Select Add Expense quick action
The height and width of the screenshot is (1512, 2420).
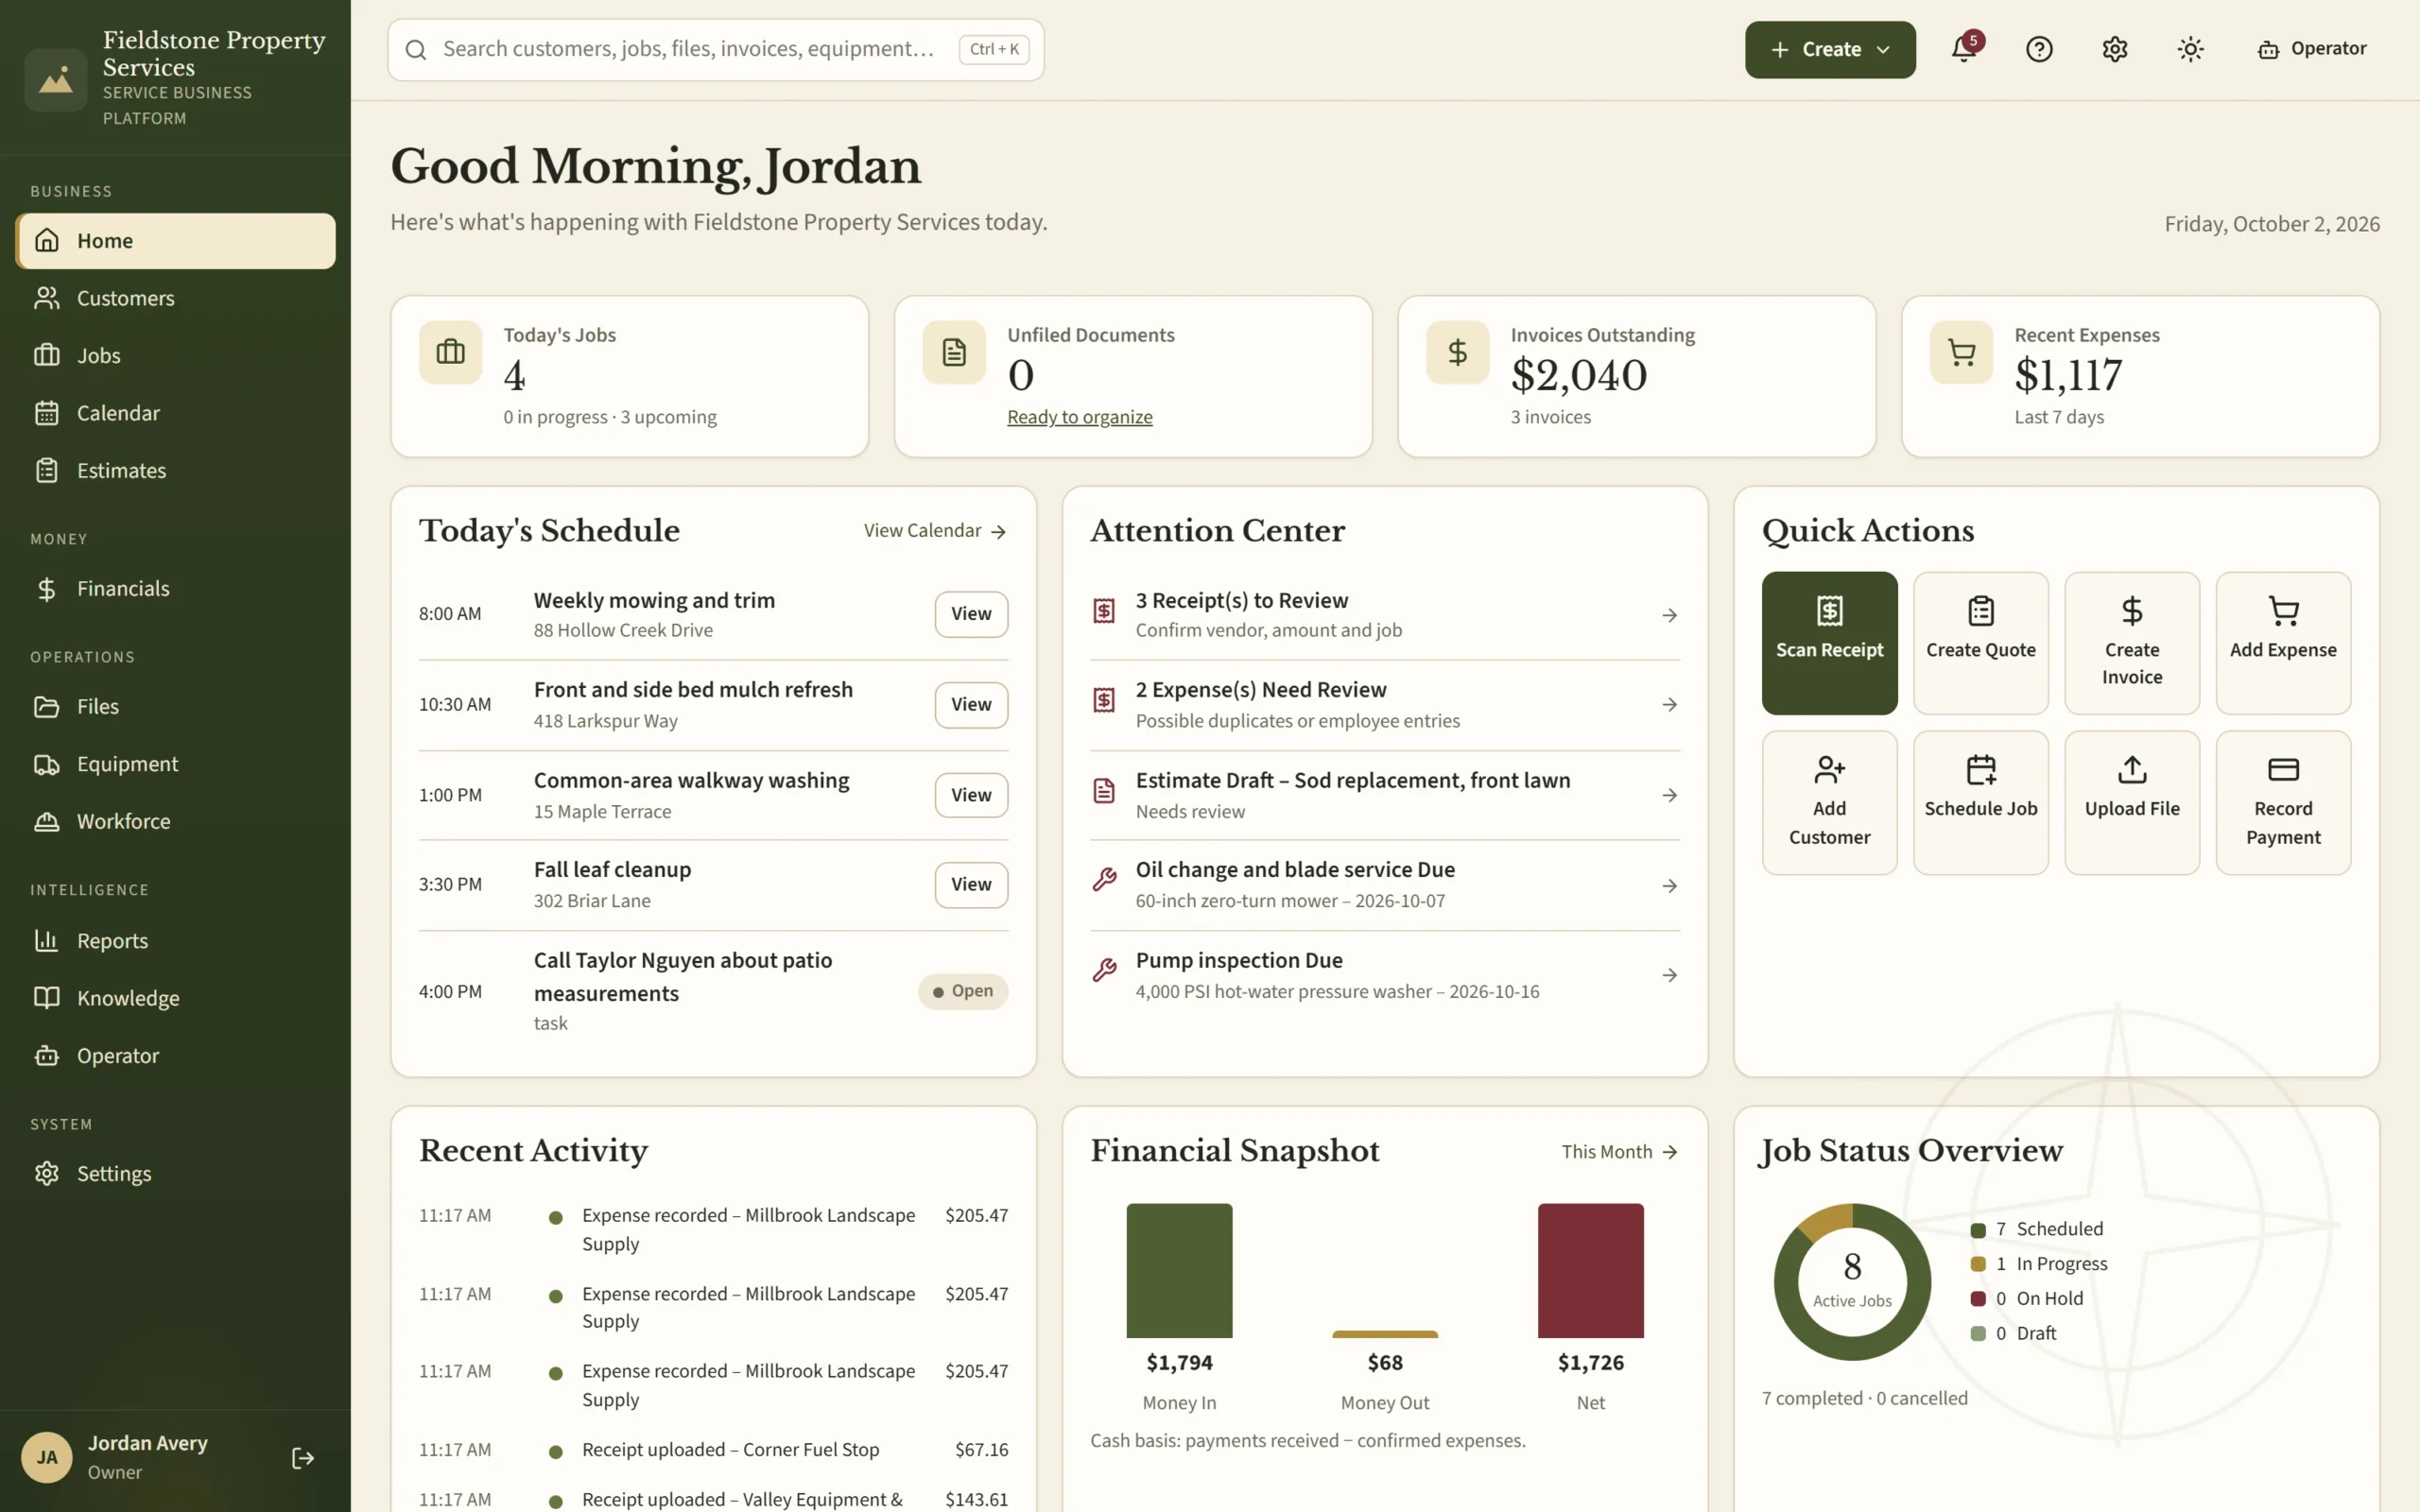pyautogui.click(x=2283, y=643)
